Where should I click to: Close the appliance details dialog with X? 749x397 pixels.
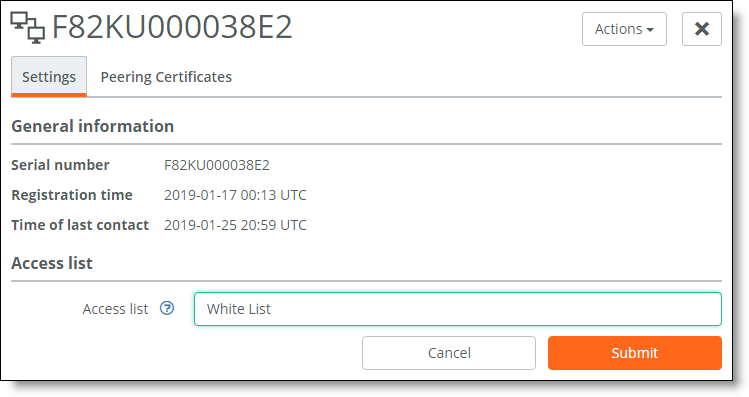click(701, 29)
